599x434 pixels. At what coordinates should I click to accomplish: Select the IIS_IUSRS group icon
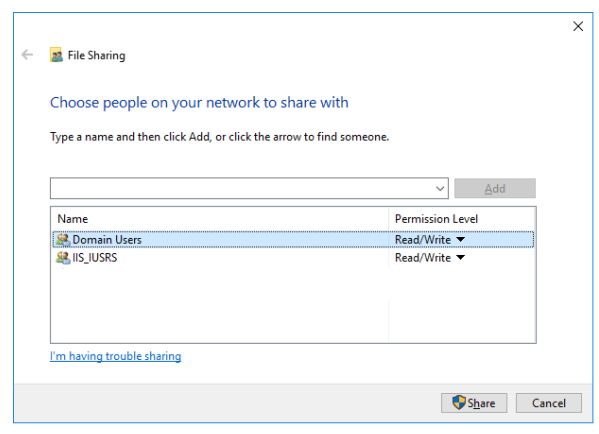coord(63,257)
